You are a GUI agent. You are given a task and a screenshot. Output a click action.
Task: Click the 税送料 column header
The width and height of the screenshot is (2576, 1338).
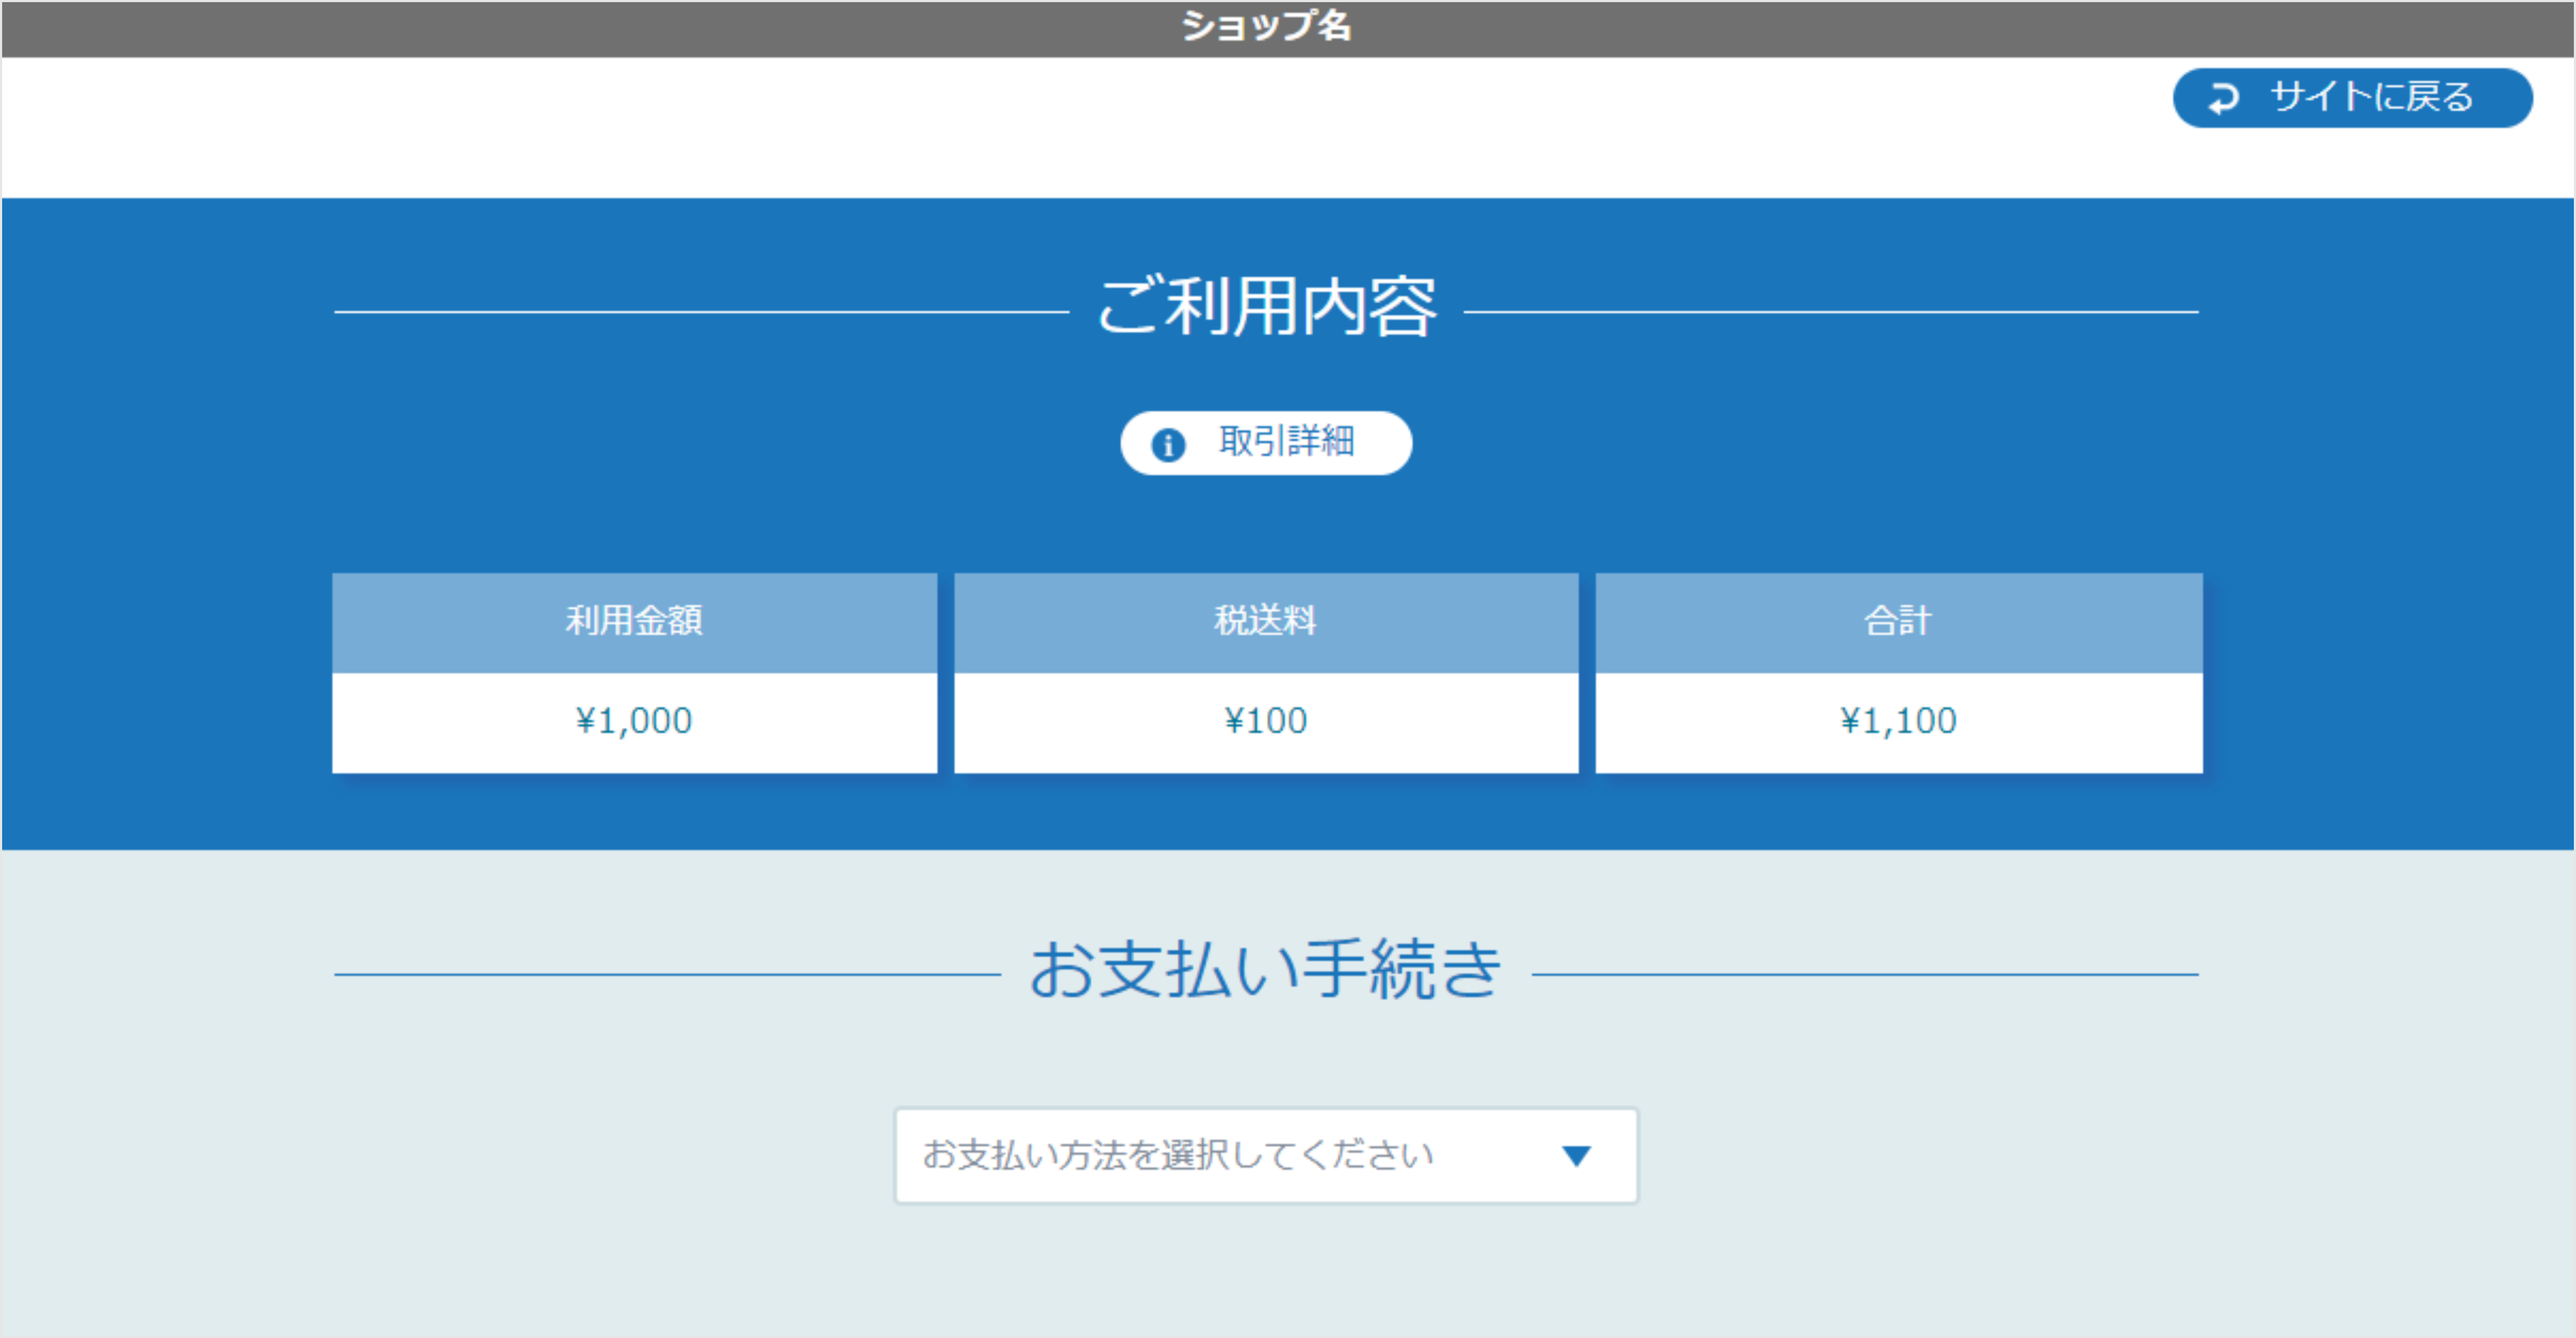click(1266, 622)
